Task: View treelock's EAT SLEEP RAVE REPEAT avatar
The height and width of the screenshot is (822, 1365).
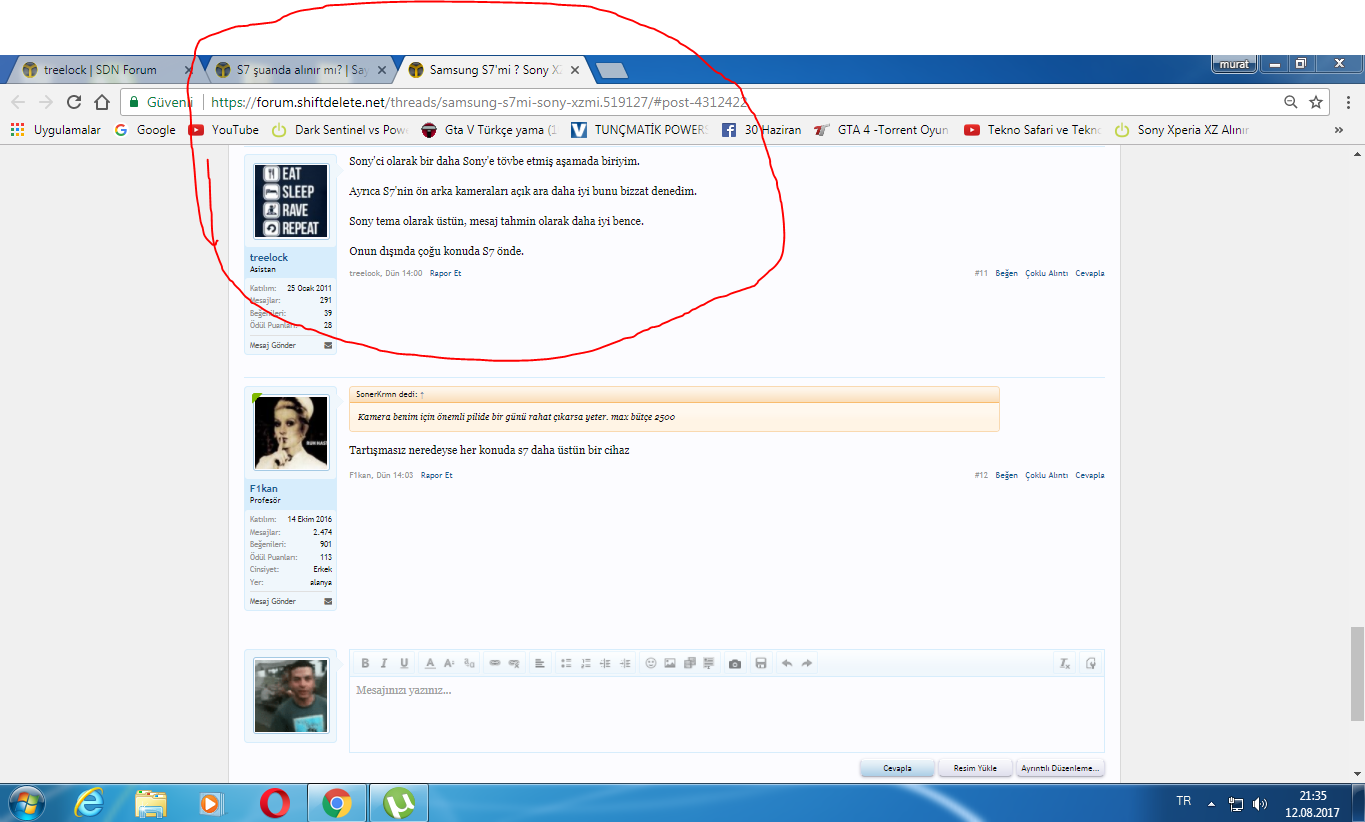Action: click(x=291, y=202)
